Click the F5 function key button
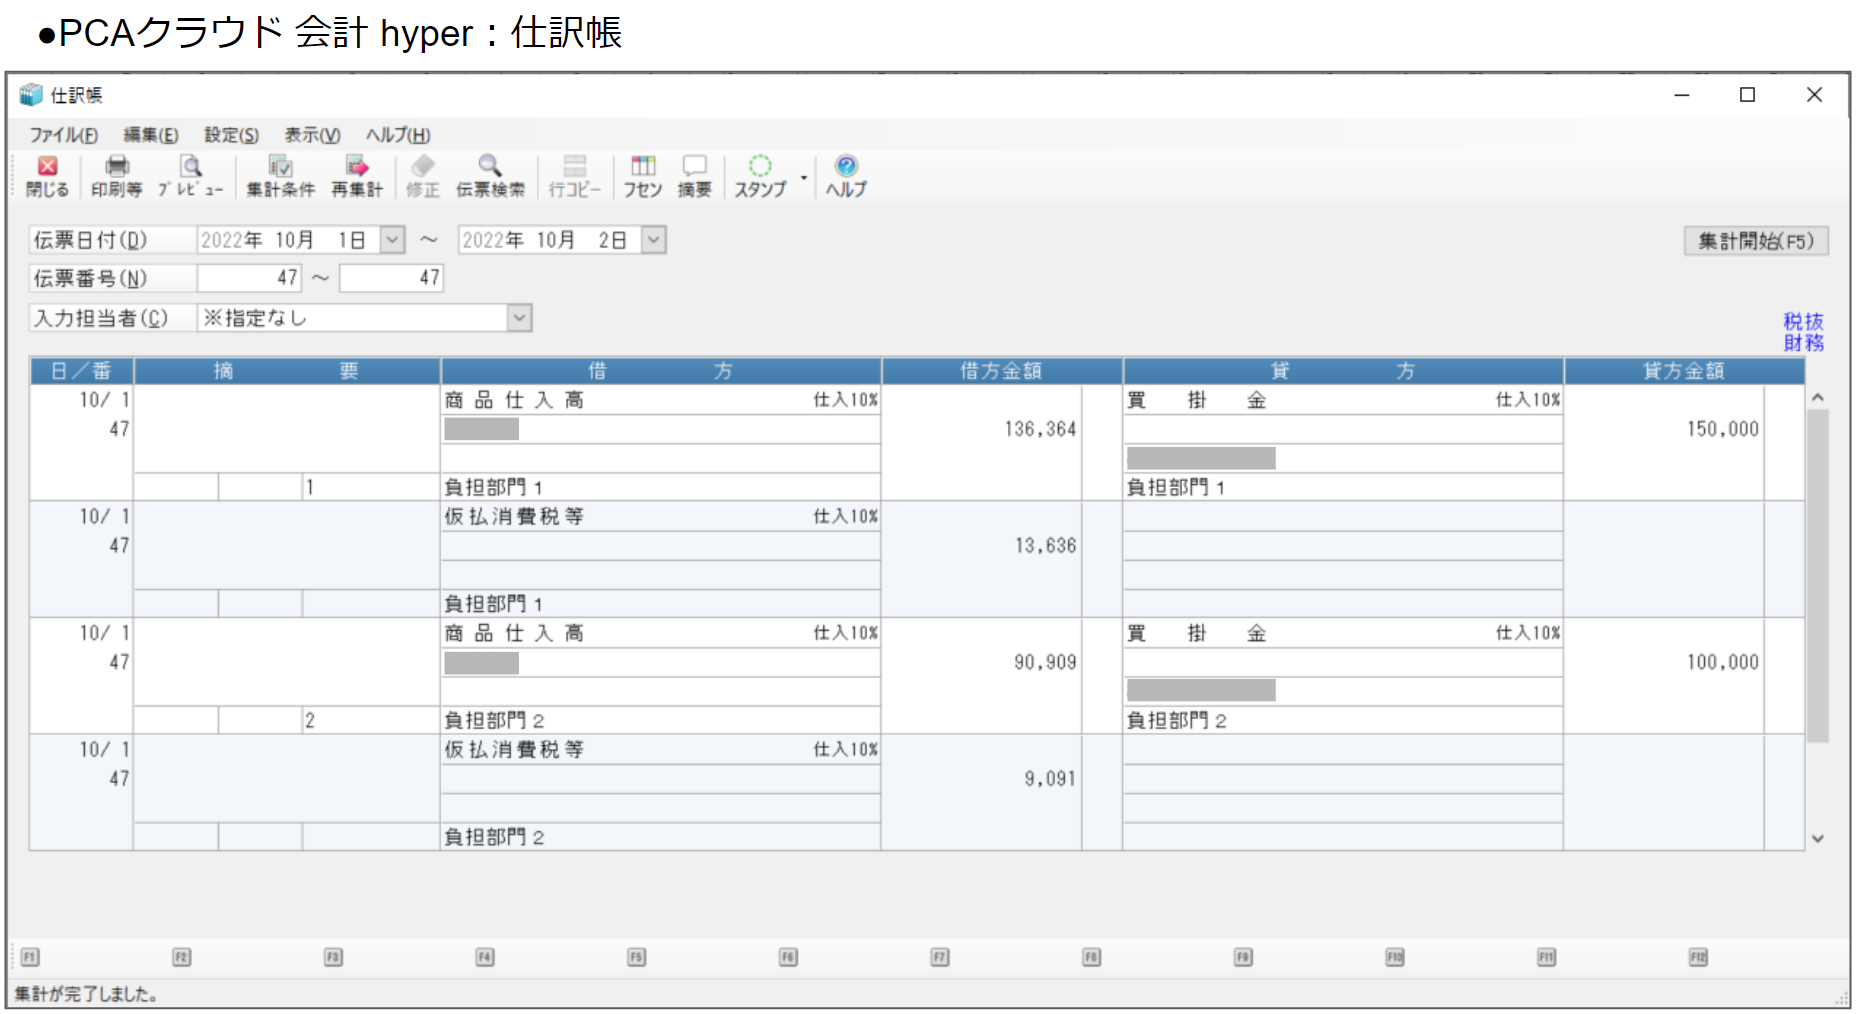The image size is (1857, 1014). (636, 957)
